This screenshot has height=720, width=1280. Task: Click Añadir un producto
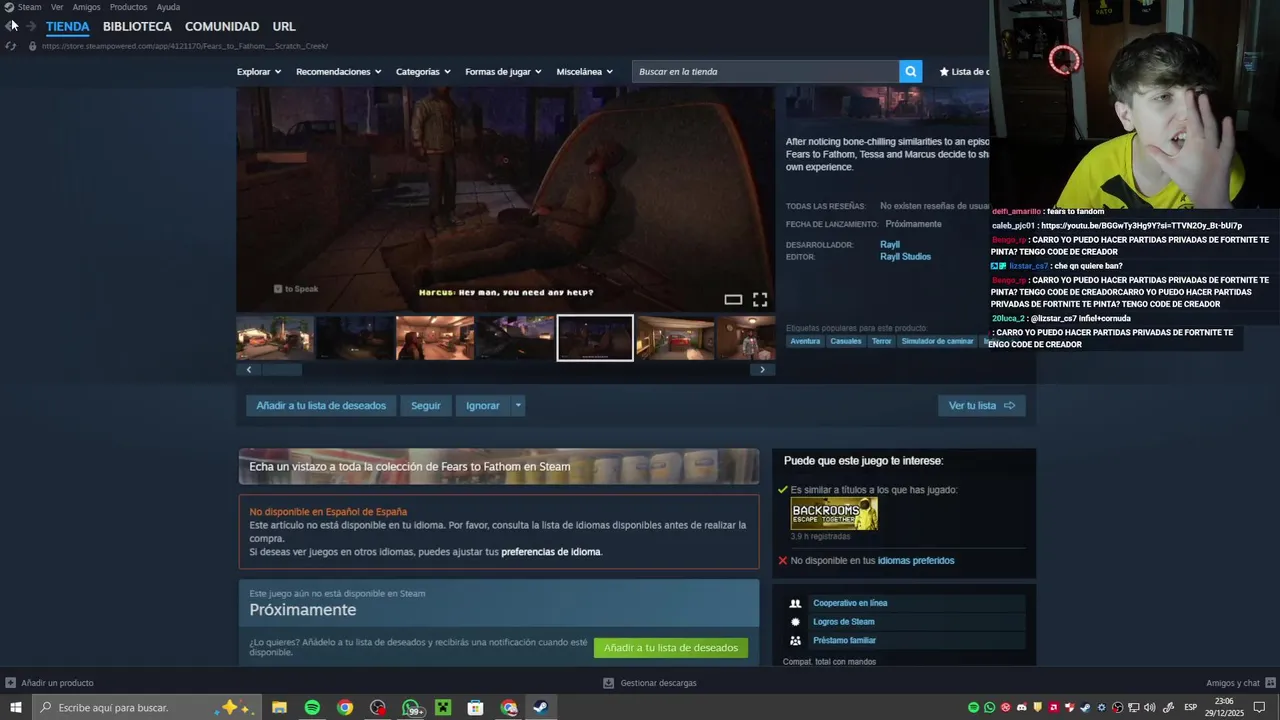click(x=50, y=683)
